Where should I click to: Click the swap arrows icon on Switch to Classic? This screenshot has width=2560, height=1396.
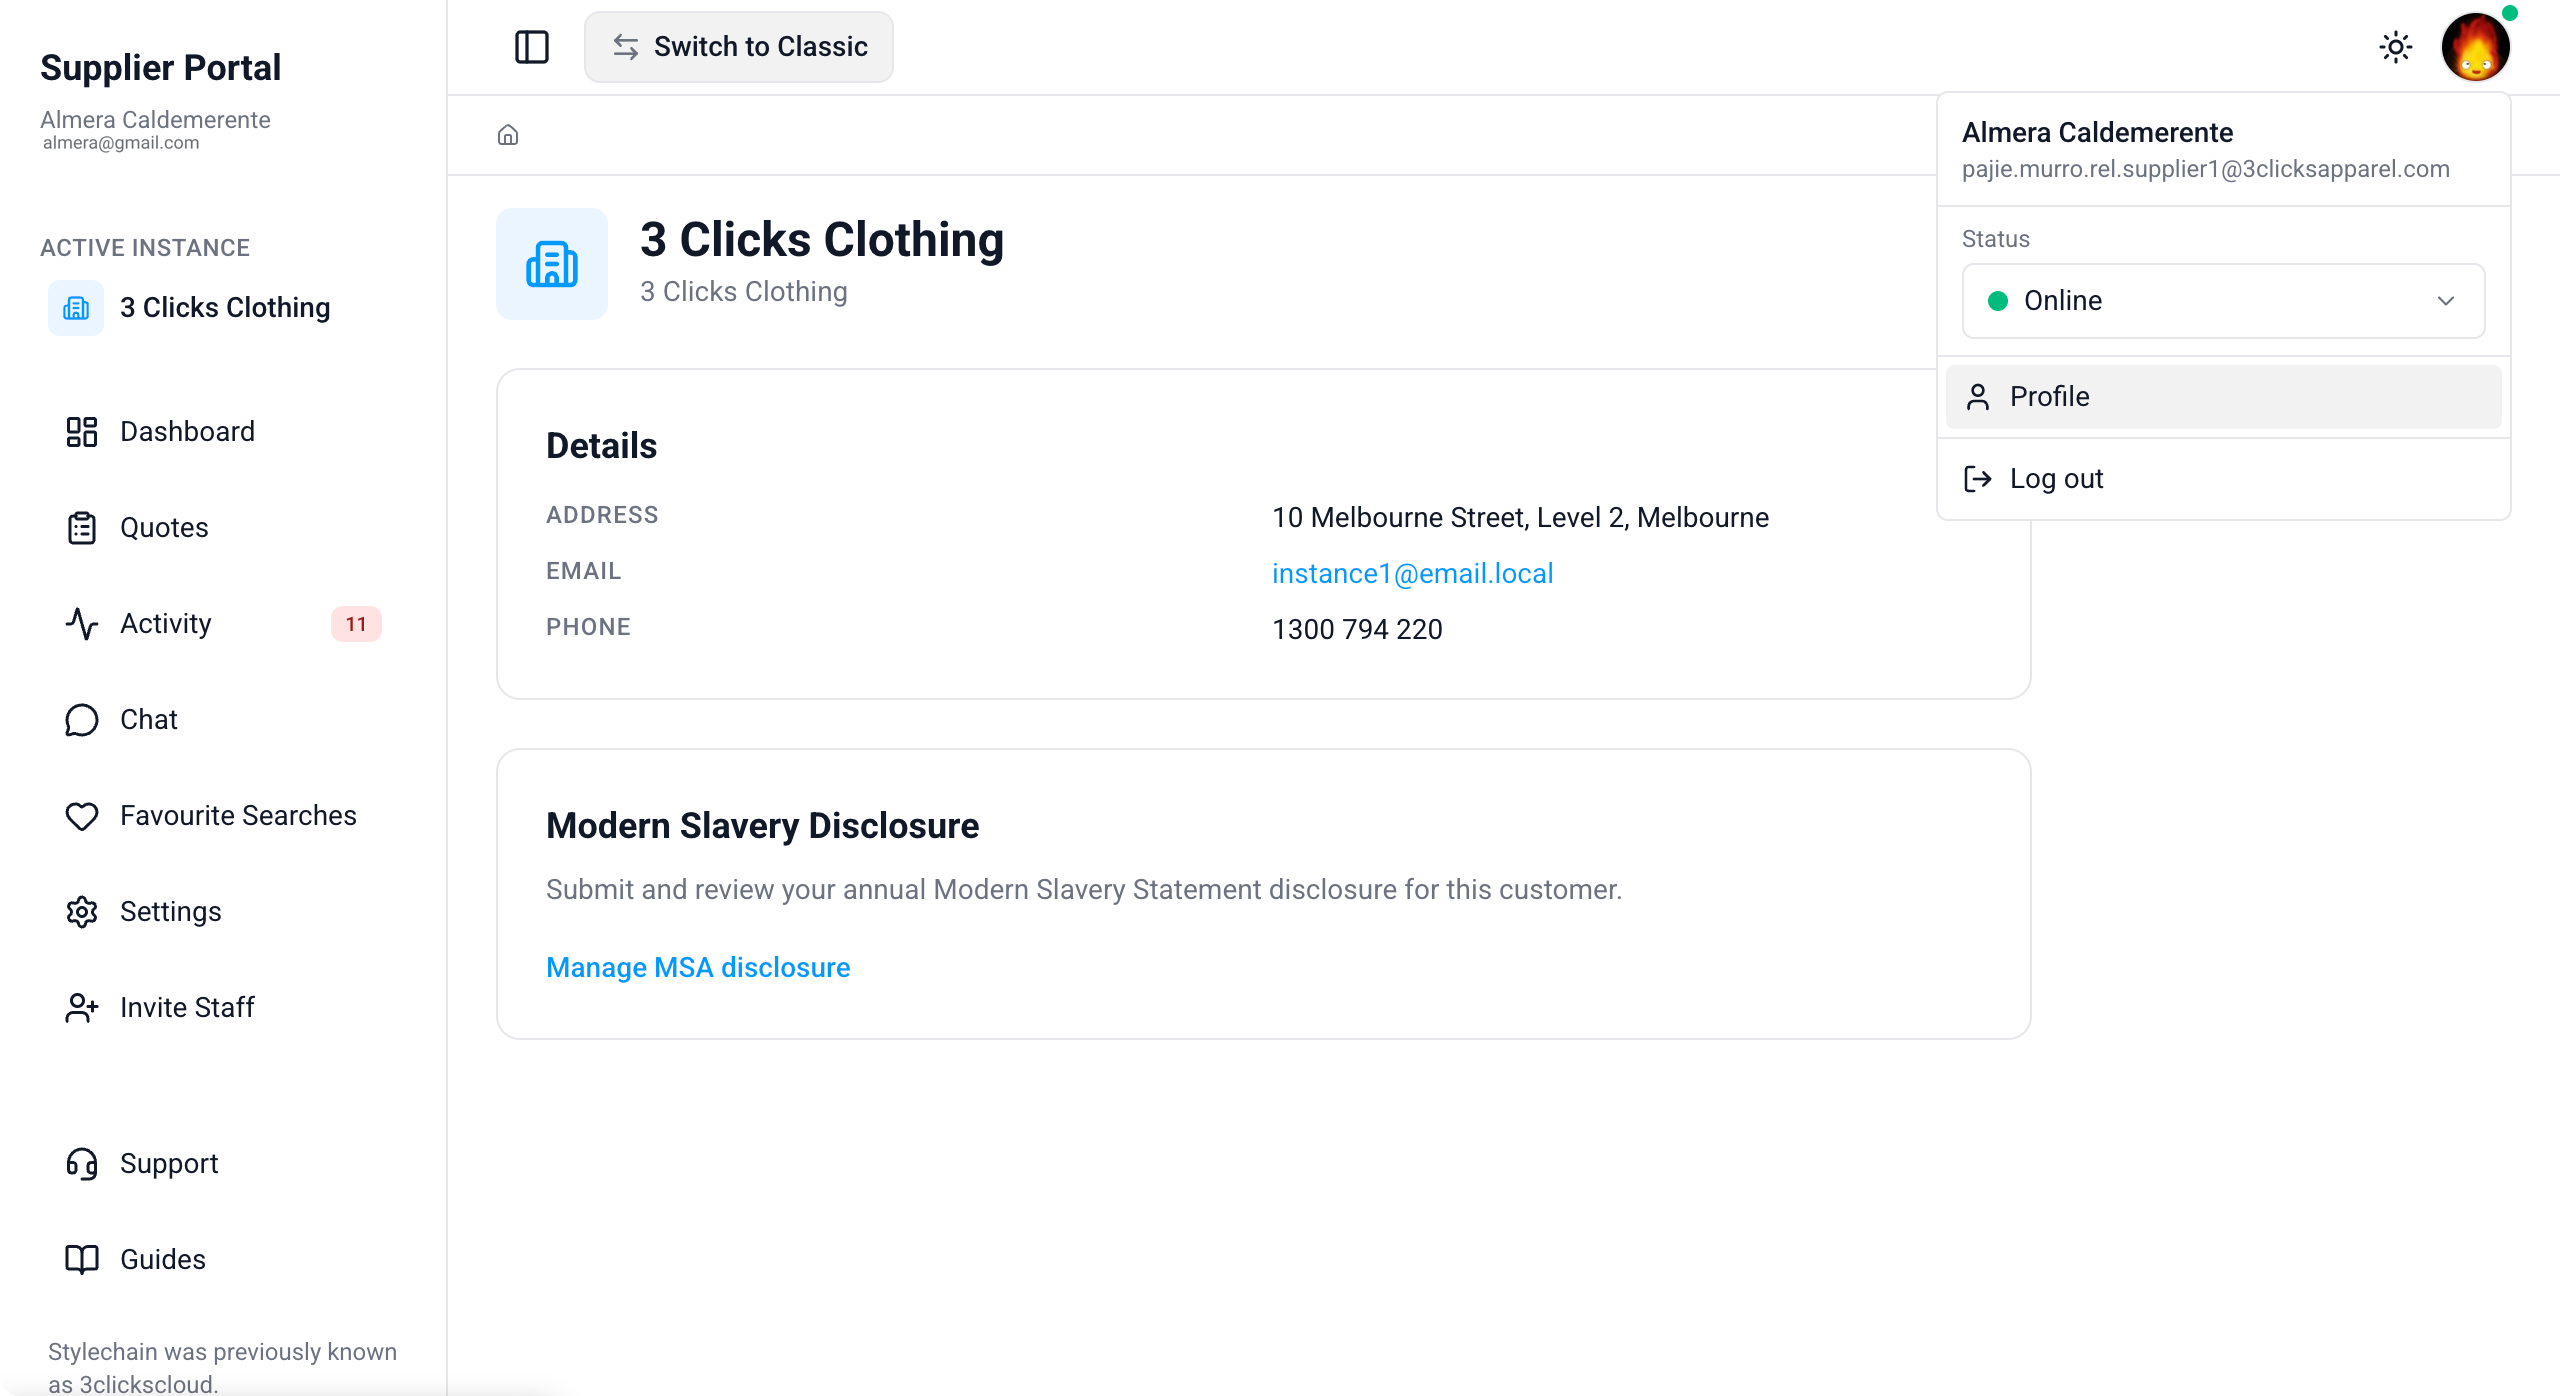click(x=626, y=47)
